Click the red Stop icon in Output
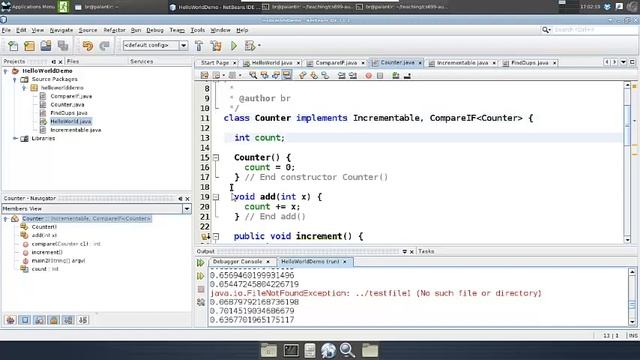The height and width of the screenshot is (360, 640). [x=201, y=289]
